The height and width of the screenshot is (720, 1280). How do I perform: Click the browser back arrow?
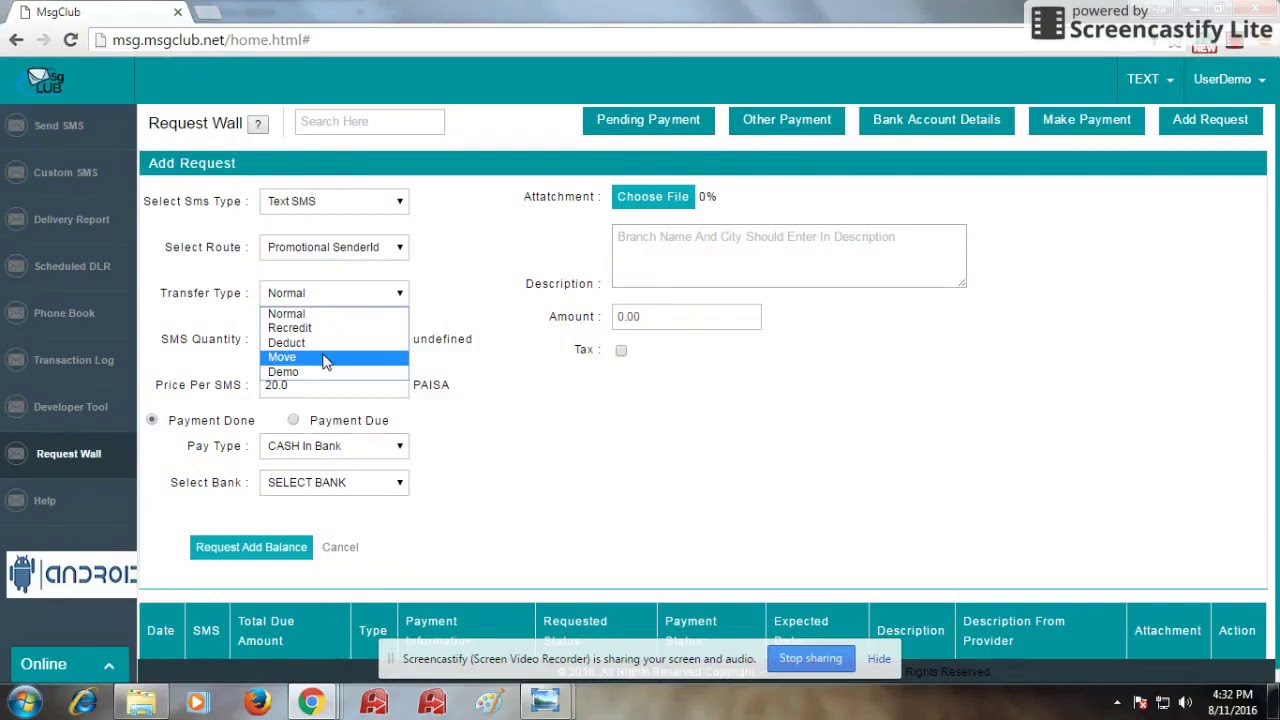point(16,40)
